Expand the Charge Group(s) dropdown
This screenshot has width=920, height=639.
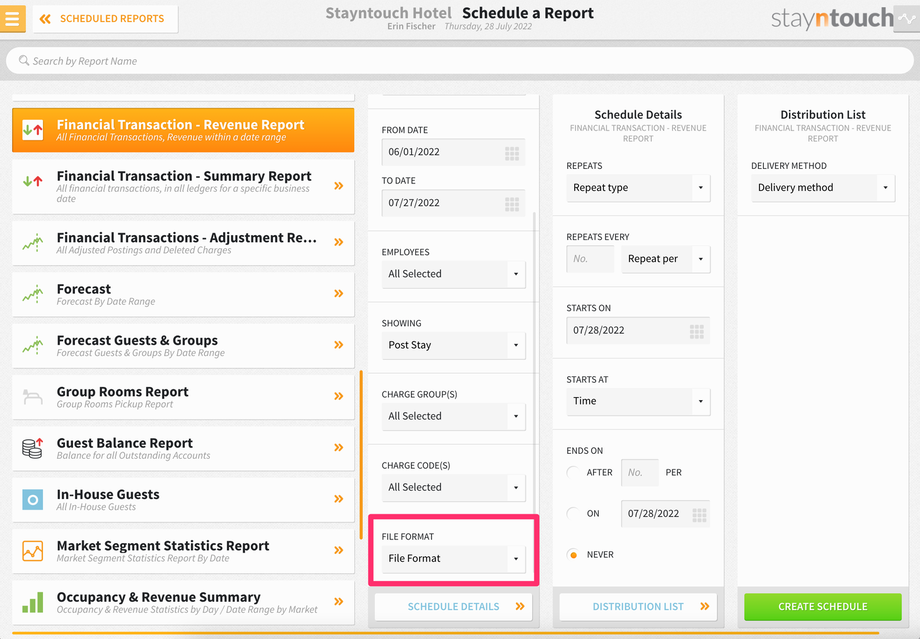tap(453, 416)
